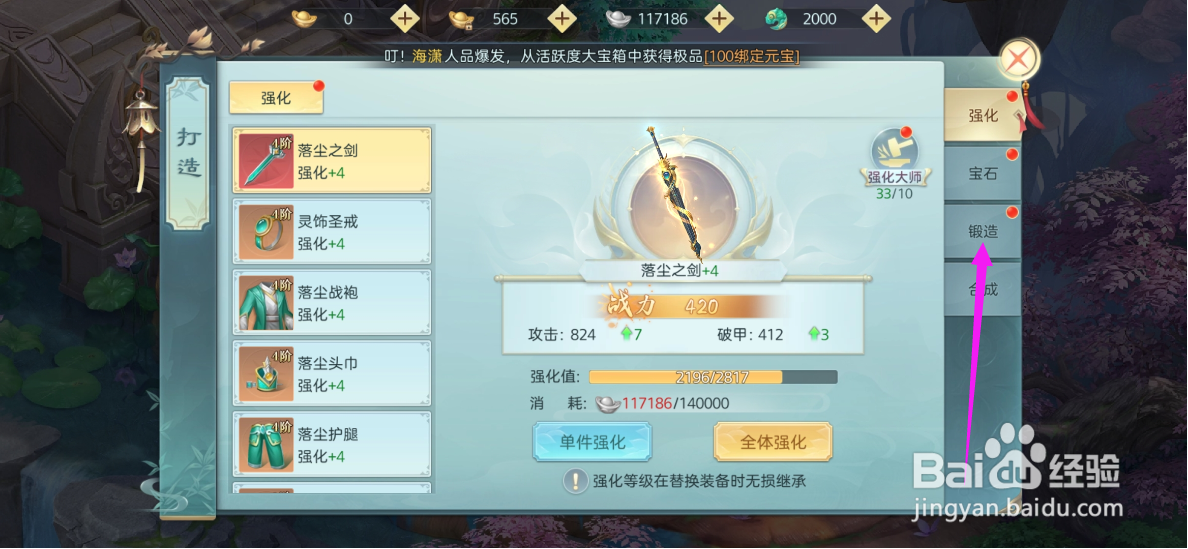The height and width of the screenshot is (549, 1188).
Task: Close the forging panel with X
Action: (x=1019, y=58)
